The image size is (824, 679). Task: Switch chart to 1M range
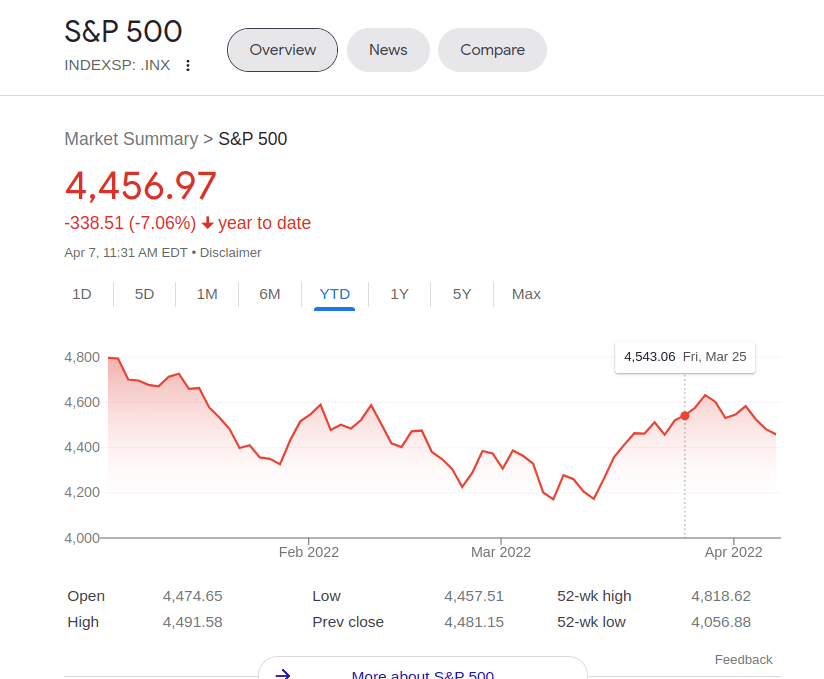[x=207, y=294]
